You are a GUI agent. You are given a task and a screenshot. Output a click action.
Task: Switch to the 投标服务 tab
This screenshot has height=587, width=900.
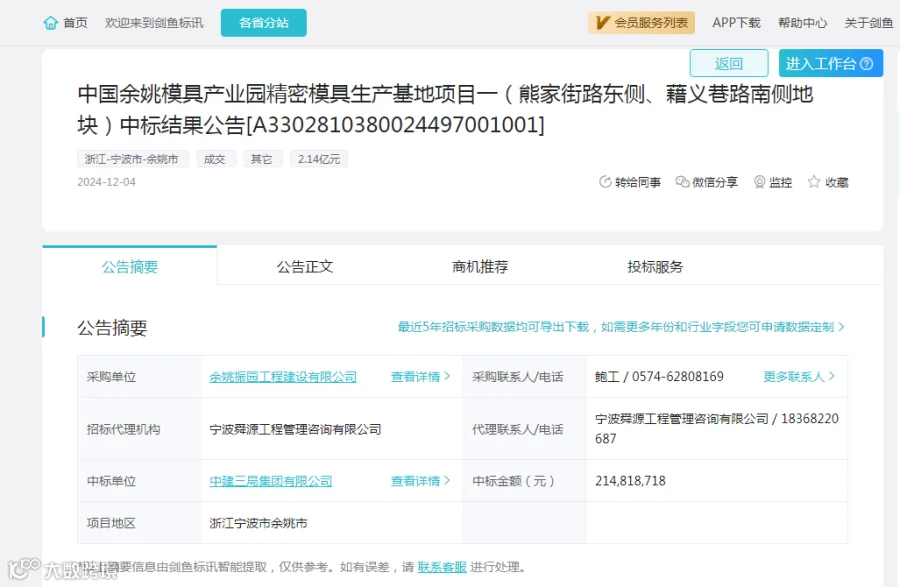(655, 266)
